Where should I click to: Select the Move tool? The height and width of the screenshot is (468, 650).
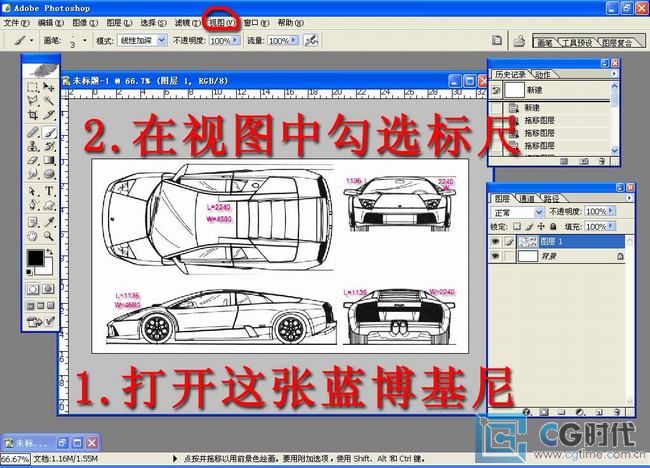49,87
